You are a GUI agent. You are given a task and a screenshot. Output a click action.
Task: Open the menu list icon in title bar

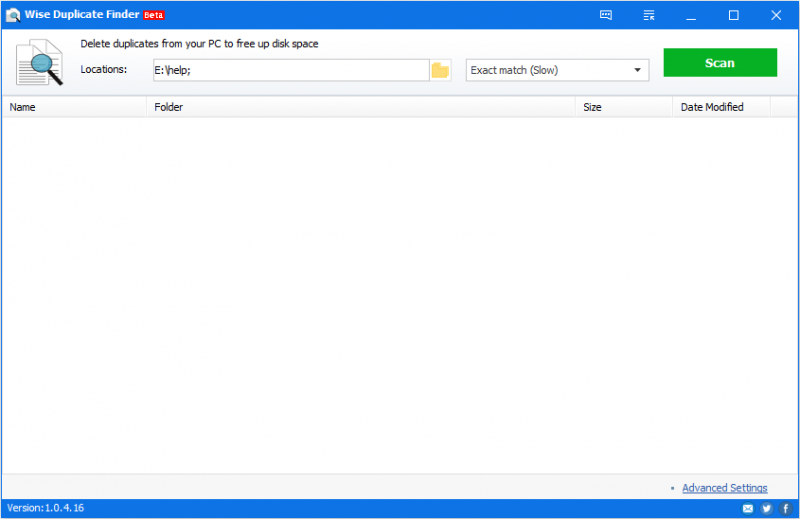(x=648, y=15)
